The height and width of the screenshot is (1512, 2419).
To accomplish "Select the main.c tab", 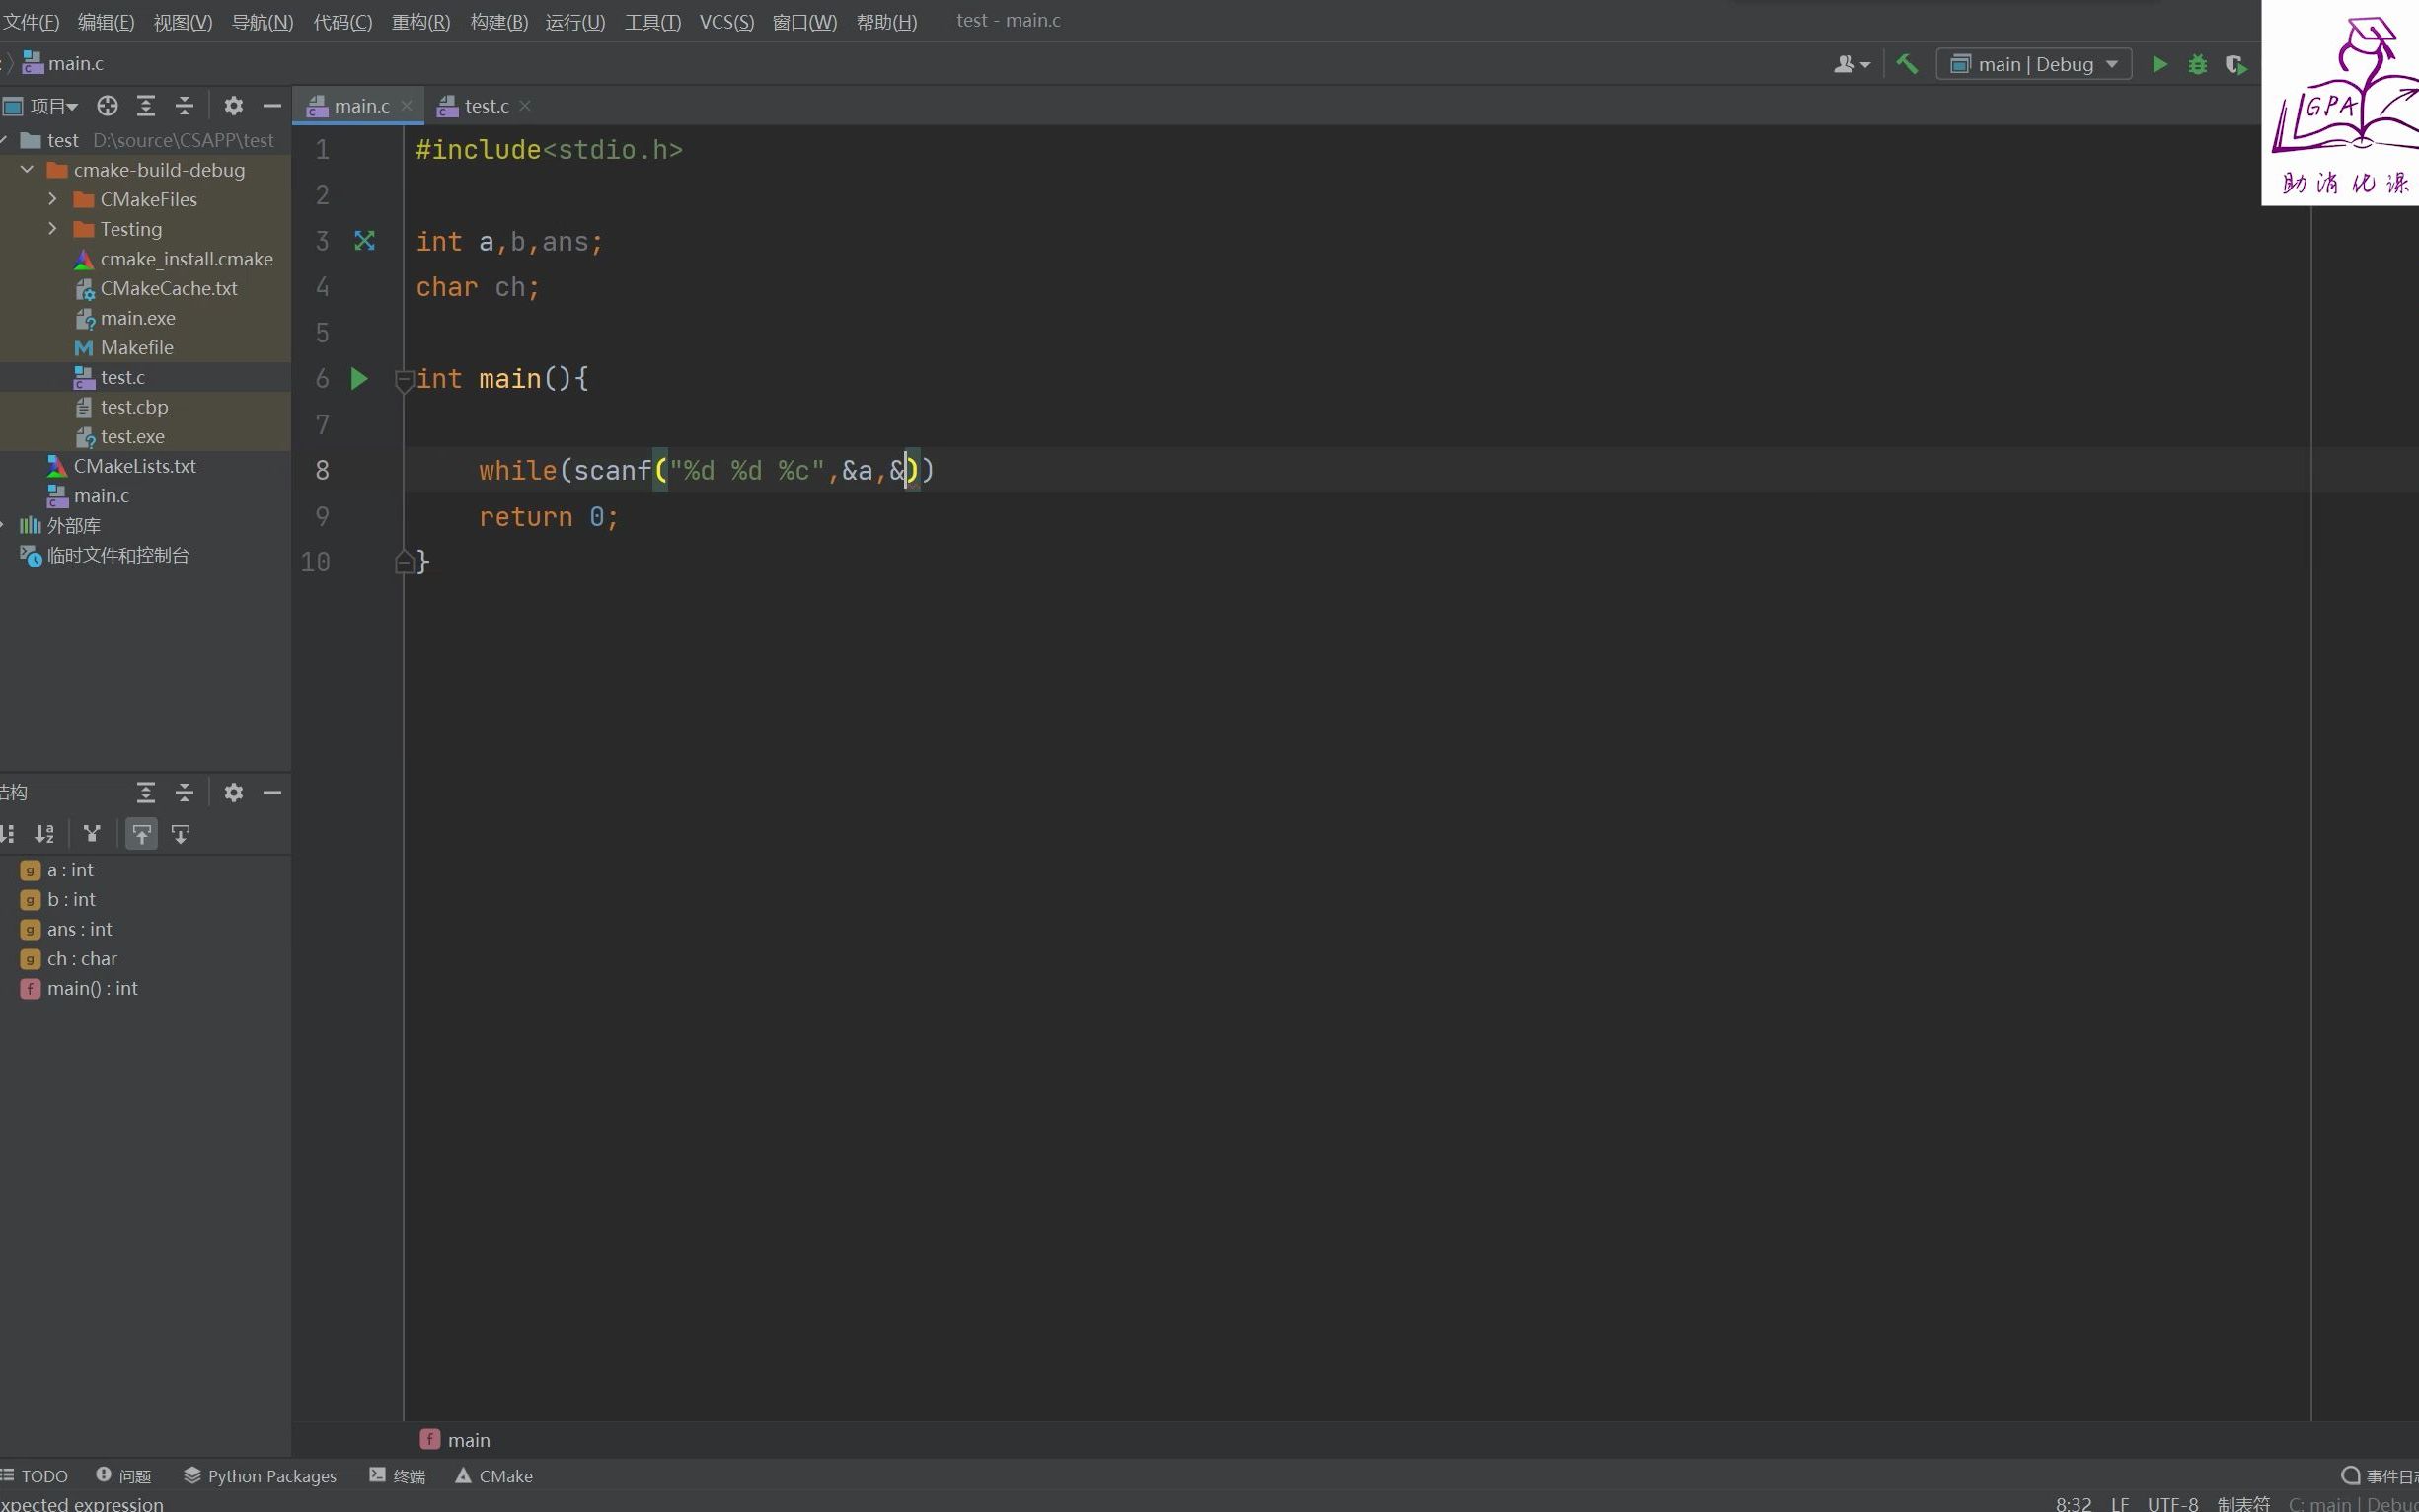I will click(x=360, y=105).
